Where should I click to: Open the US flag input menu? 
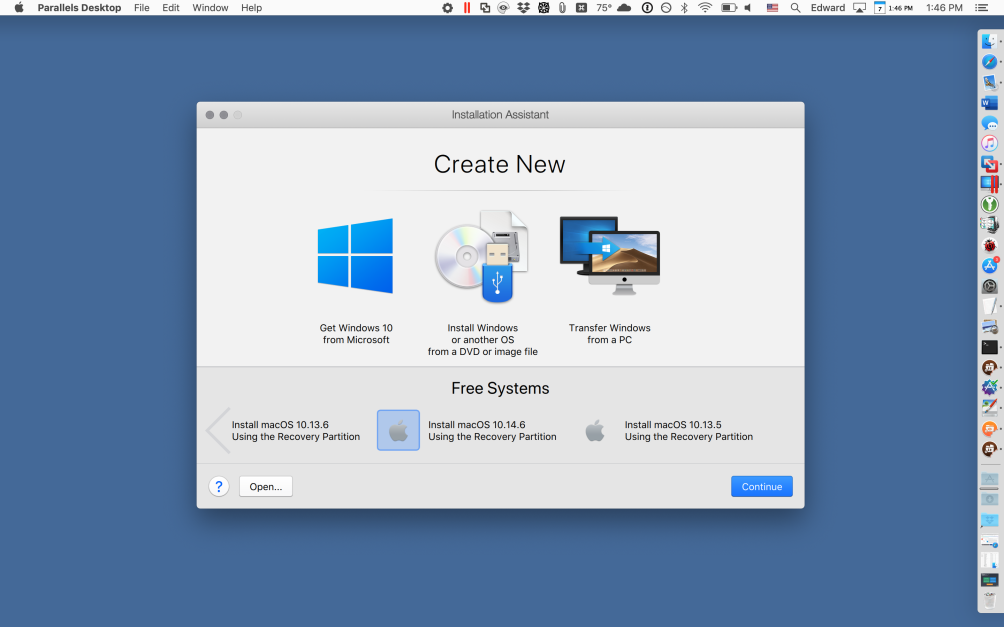coord(773,8)
